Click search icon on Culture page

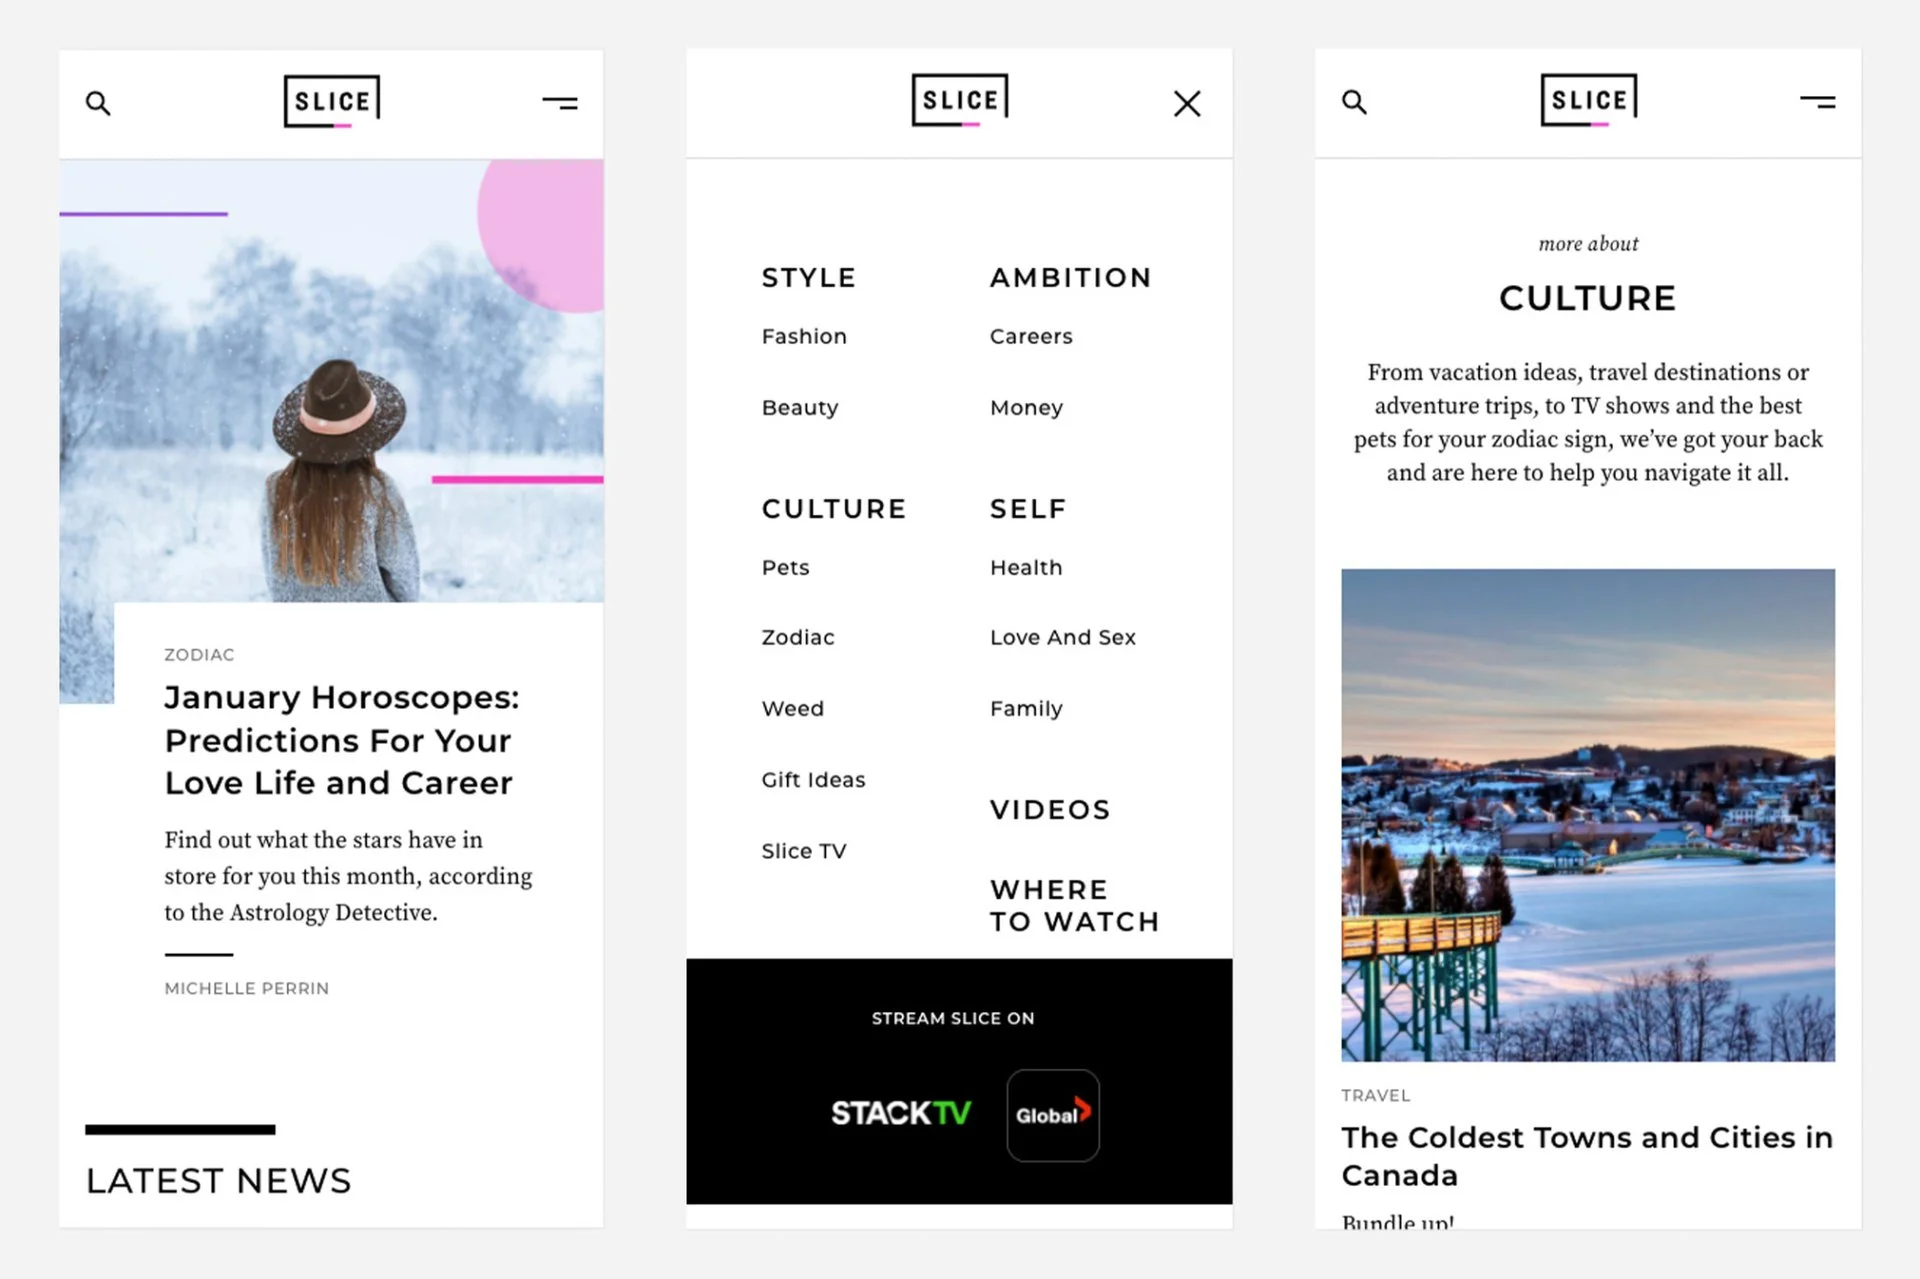[1354, 102]
